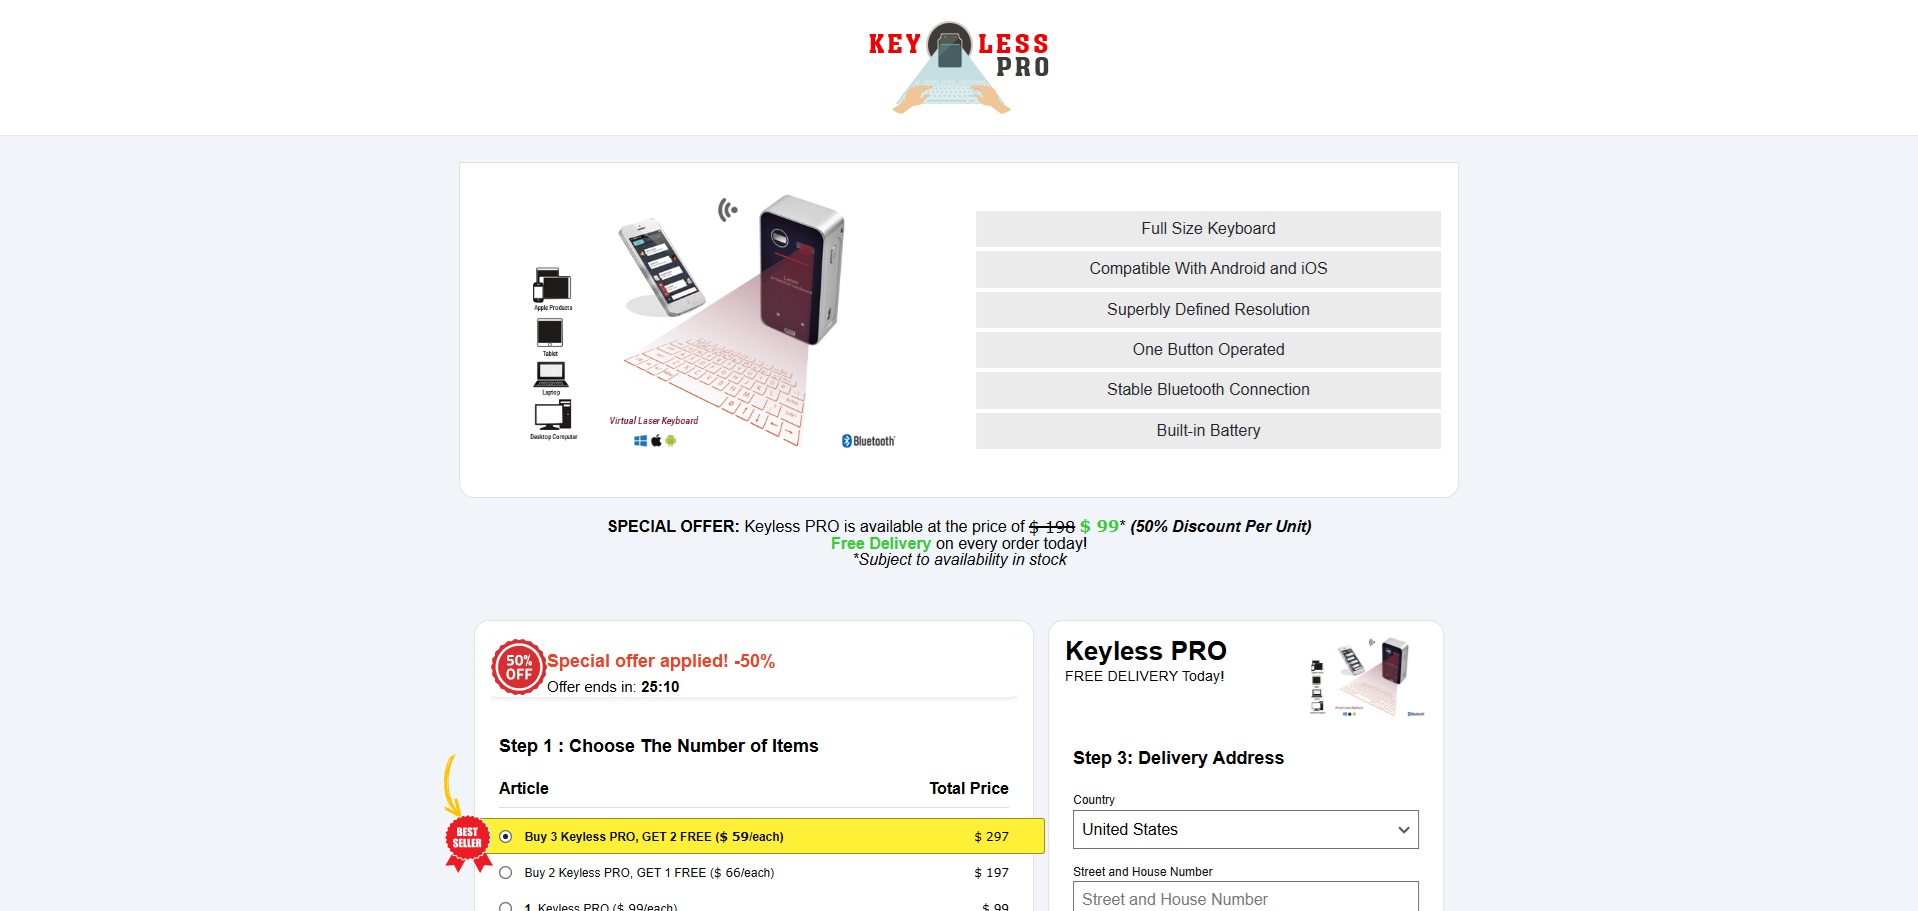This screenshot has height=911, width=1918.
Task: Open the Country dropdown
Action: [x=1246, y=830]
